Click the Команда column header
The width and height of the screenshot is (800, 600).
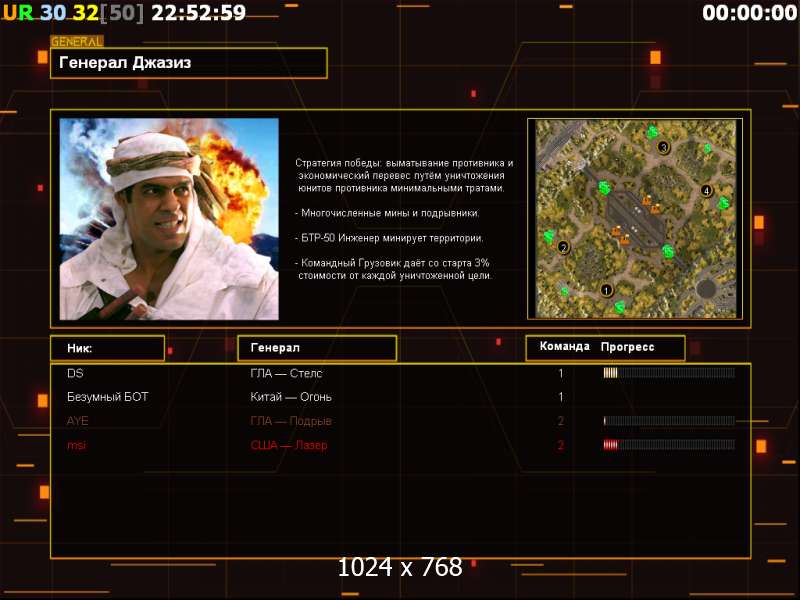point(564,346)
